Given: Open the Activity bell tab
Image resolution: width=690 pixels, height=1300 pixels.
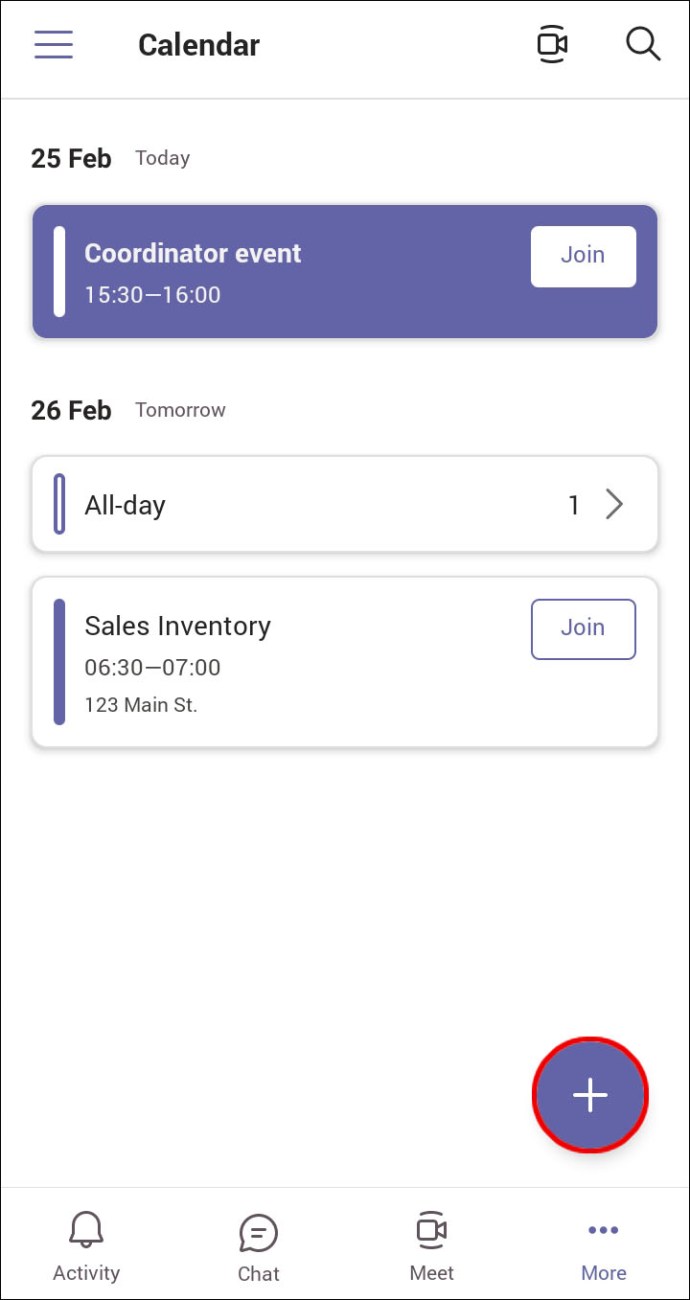Looking at the screenshot, I should pyautogui.click(x=86, y=1245).
